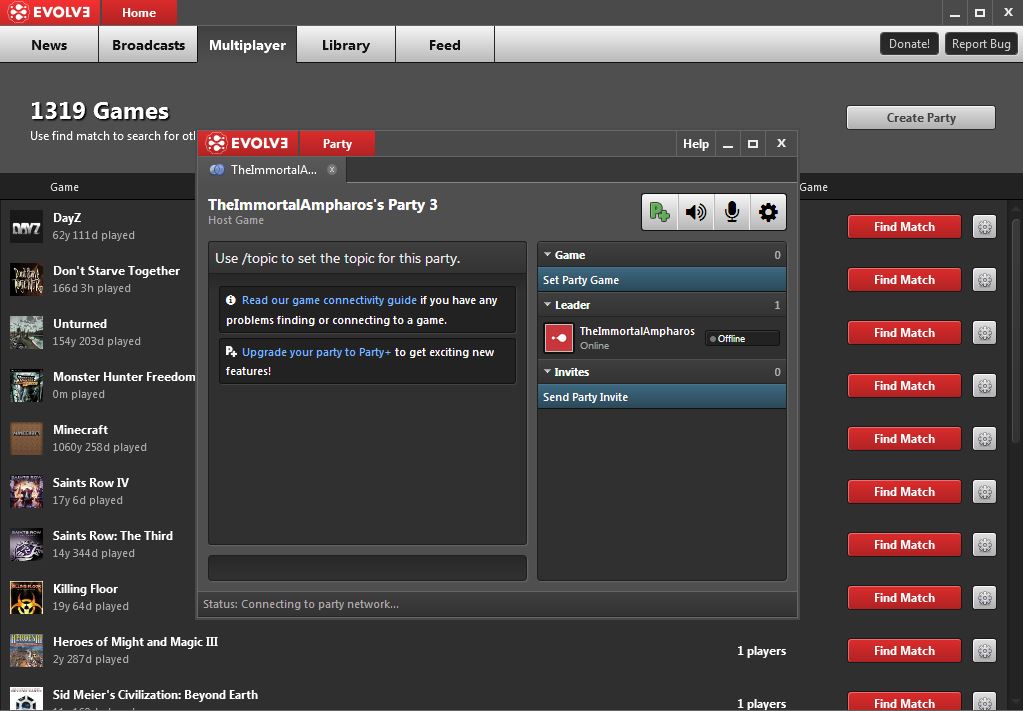The image size is (1023, 711).
Task: Click the Create Party button
Action: coord(921,117)
